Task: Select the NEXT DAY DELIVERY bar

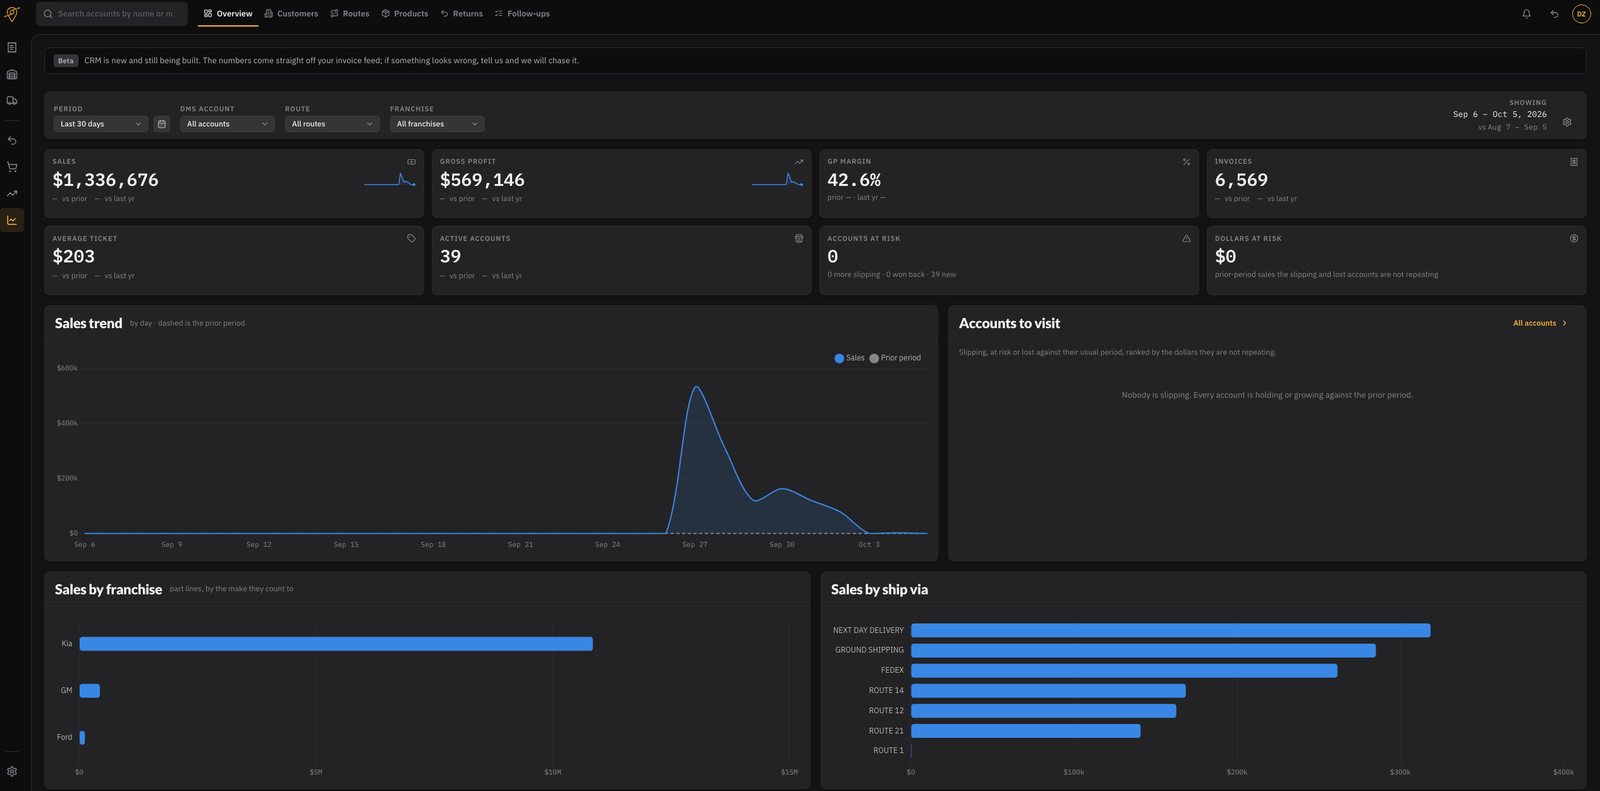Action: [x=1170, y=631]
